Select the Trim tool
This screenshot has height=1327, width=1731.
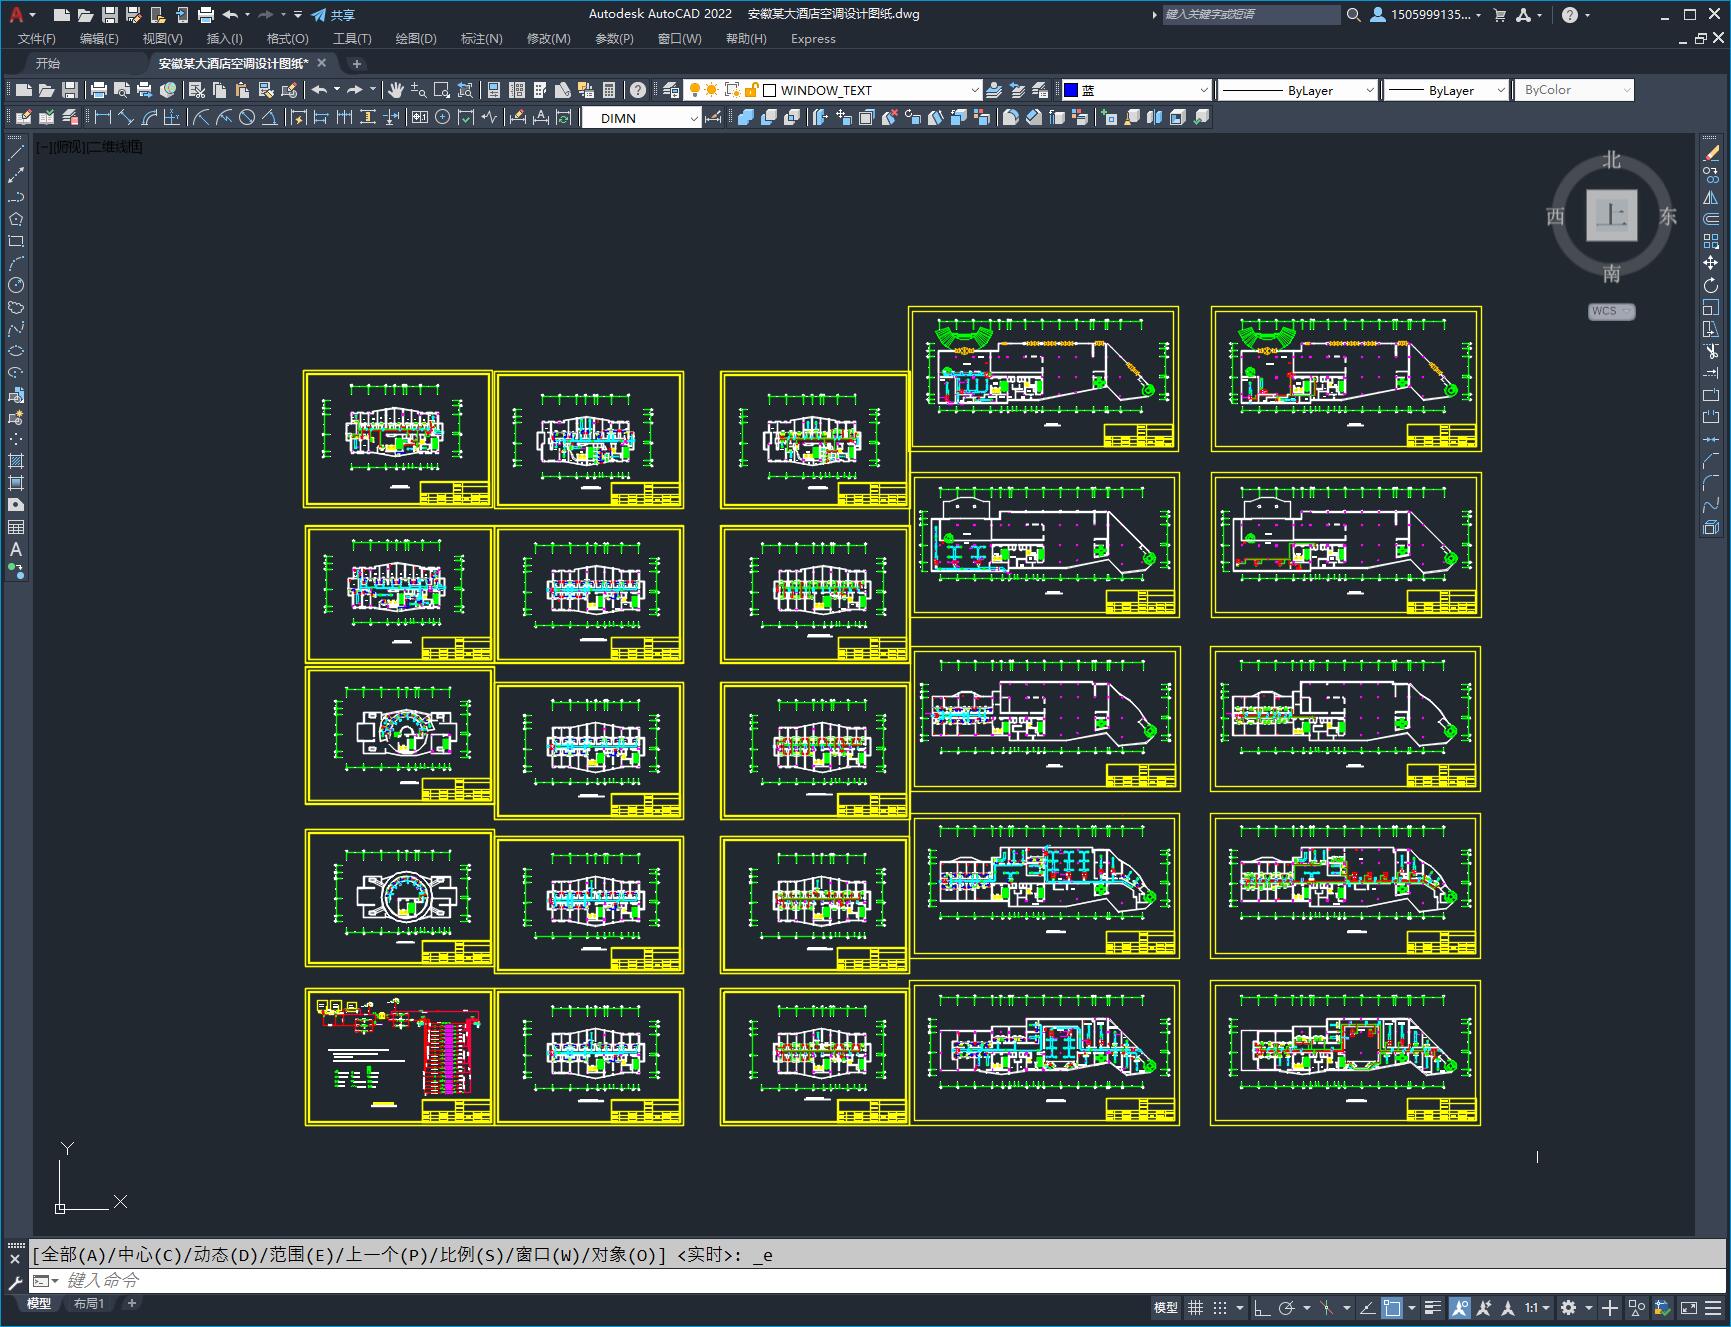click(1711, 351)
